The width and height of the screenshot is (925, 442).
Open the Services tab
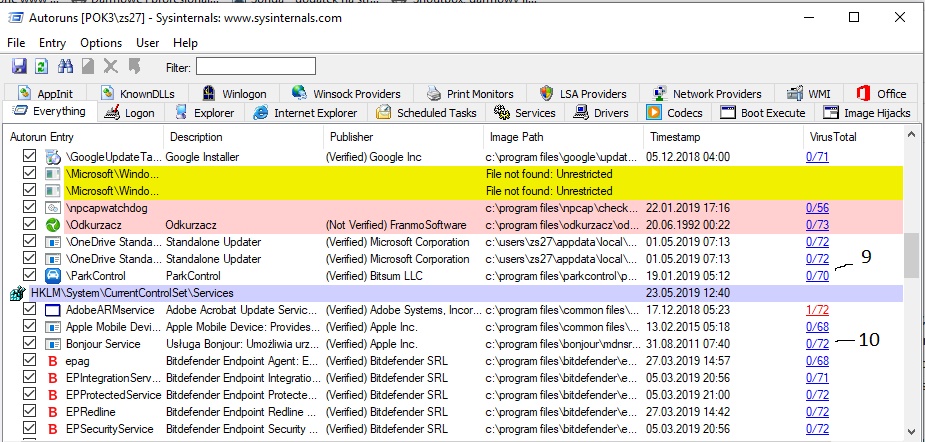pyautogui.click(x=524, y=113)
